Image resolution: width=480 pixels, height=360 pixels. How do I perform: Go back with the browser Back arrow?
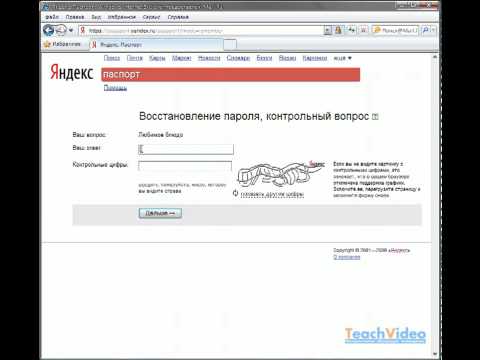[49, 30]
